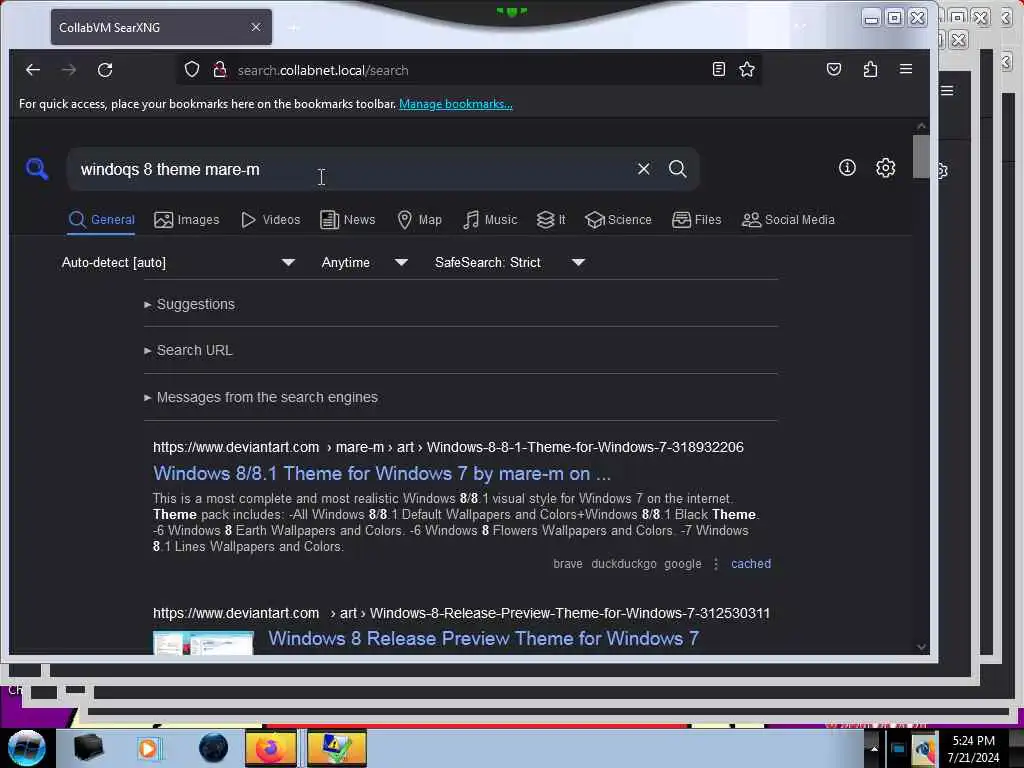Switch to the Music category
The height and width of the screenshot is (768, 1024).
[490, 220]
